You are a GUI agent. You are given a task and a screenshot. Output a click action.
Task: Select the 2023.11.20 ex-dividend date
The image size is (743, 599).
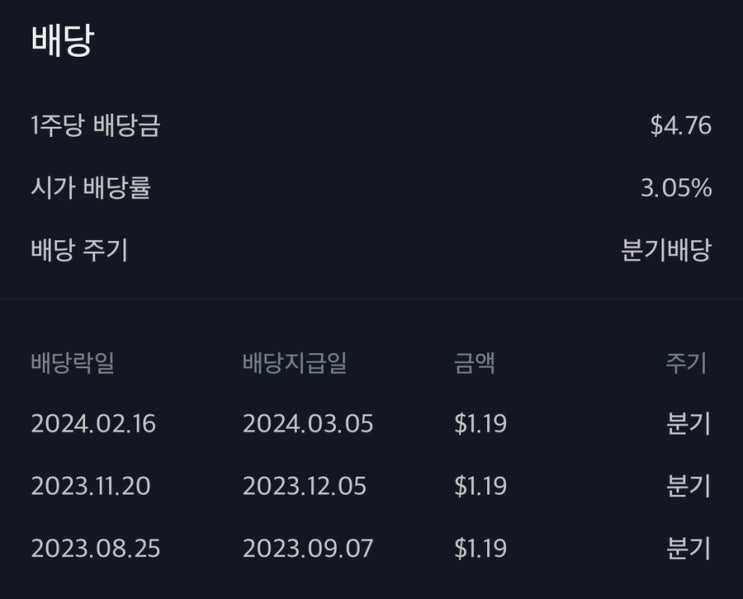tap(93, 487)
